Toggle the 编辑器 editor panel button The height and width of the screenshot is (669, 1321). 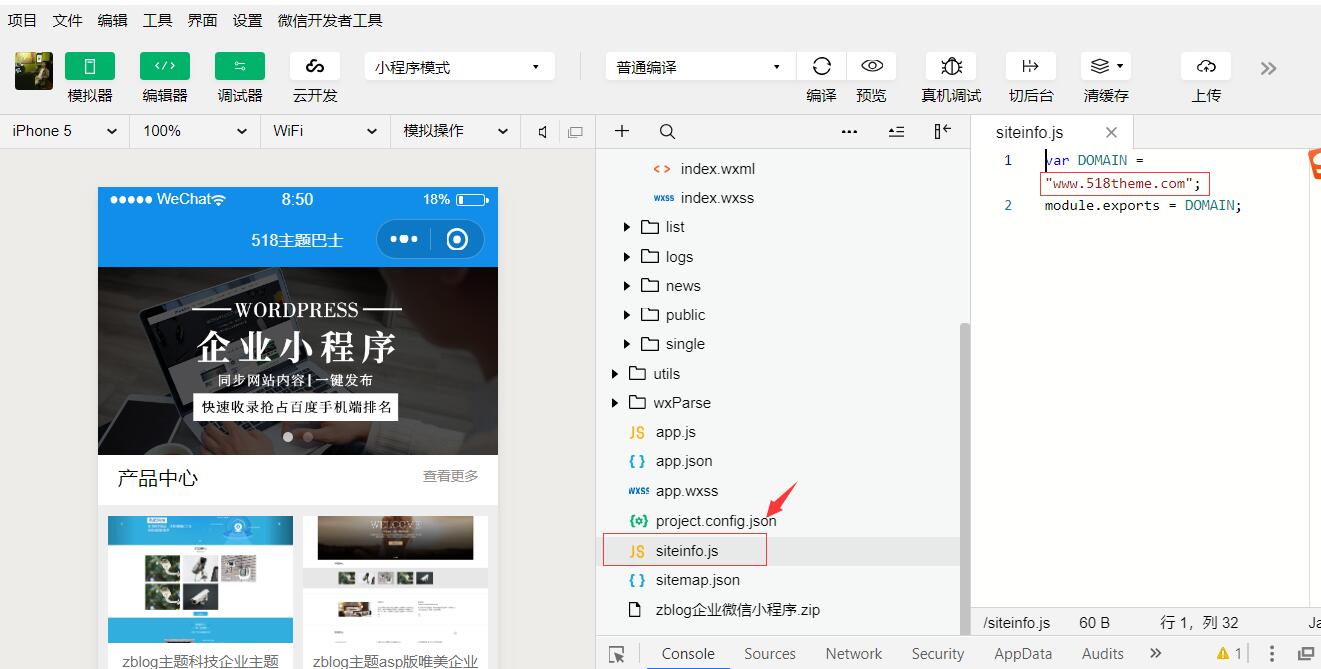pos(165,66)
